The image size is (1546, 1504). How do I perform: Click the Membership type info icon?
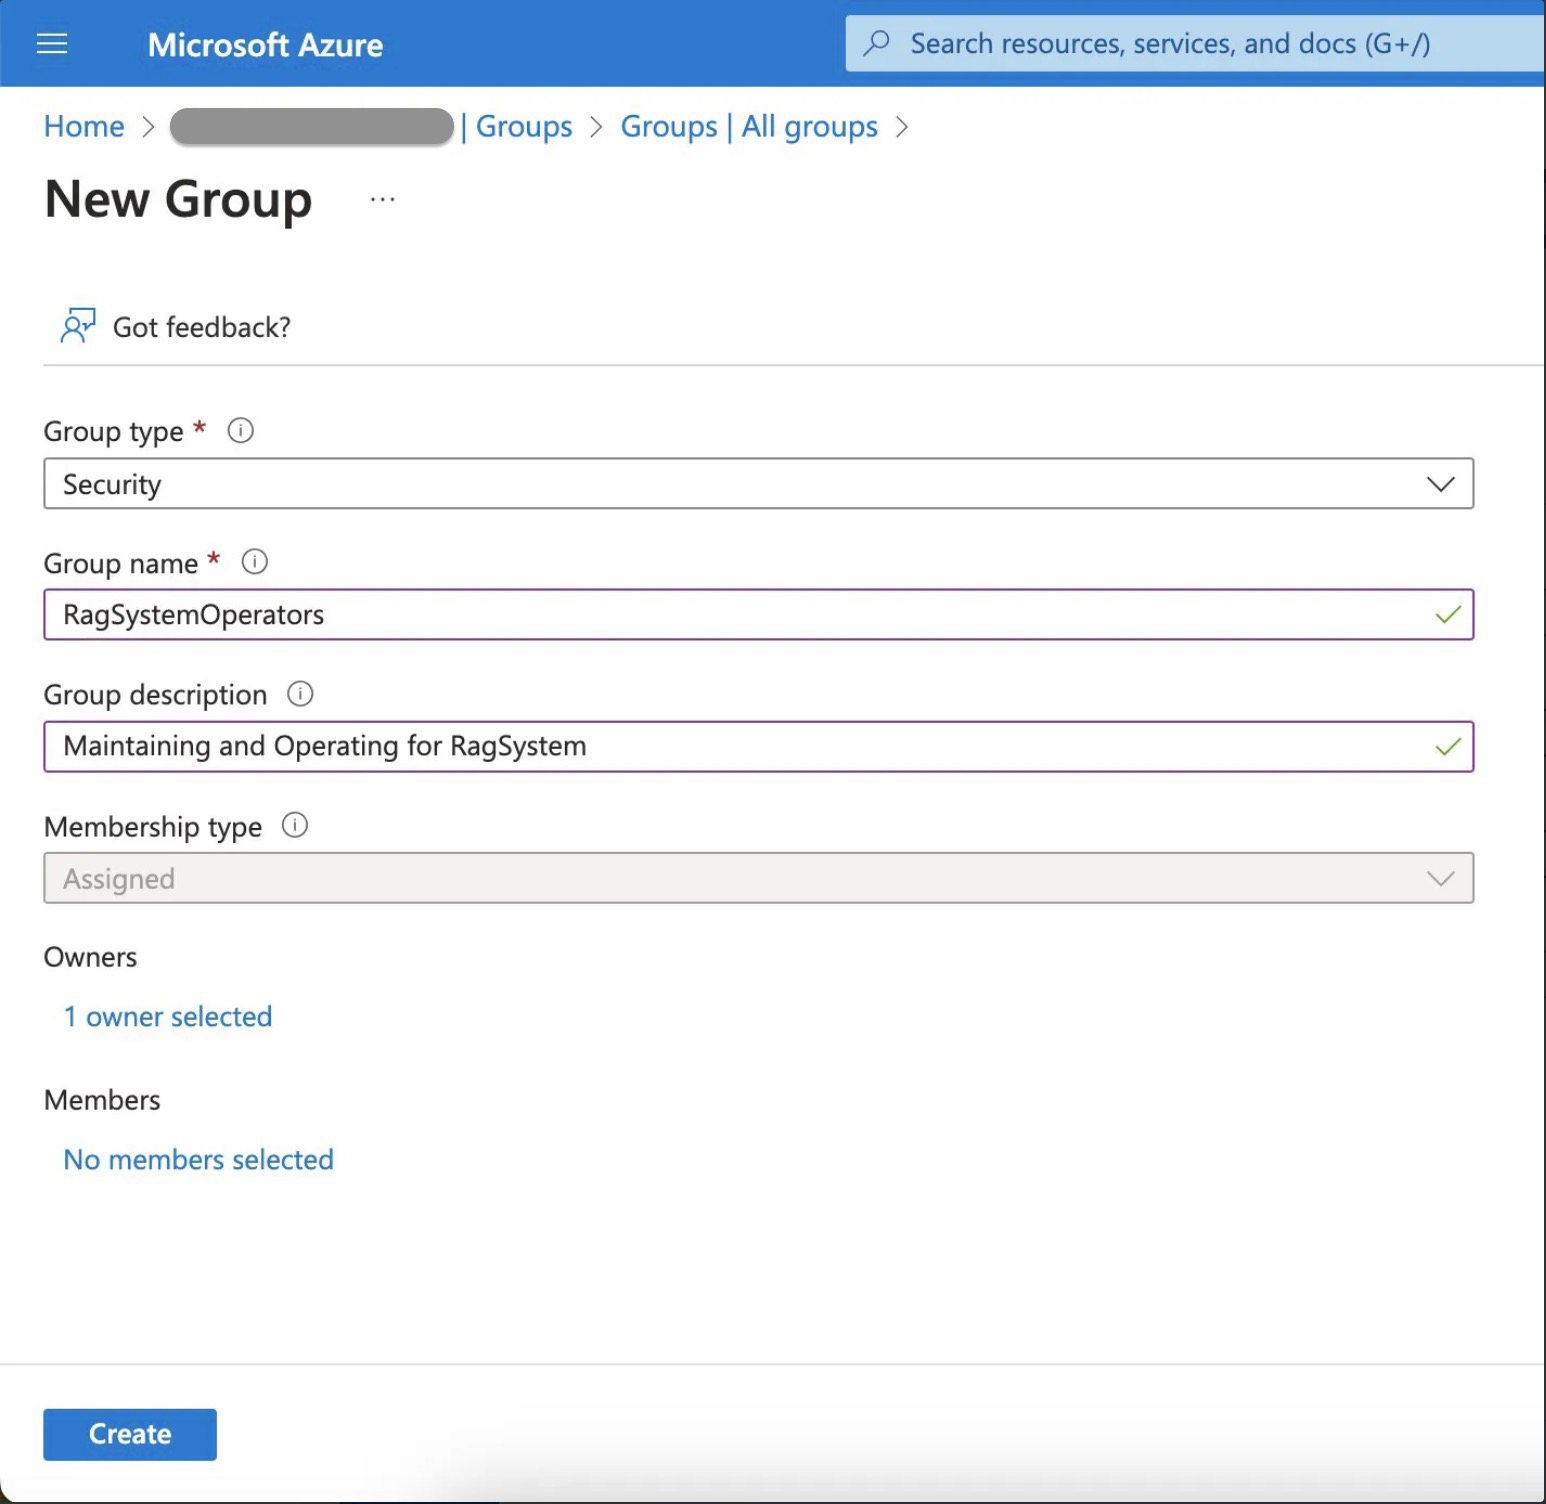pyautogui.click(x=295, y=826)
